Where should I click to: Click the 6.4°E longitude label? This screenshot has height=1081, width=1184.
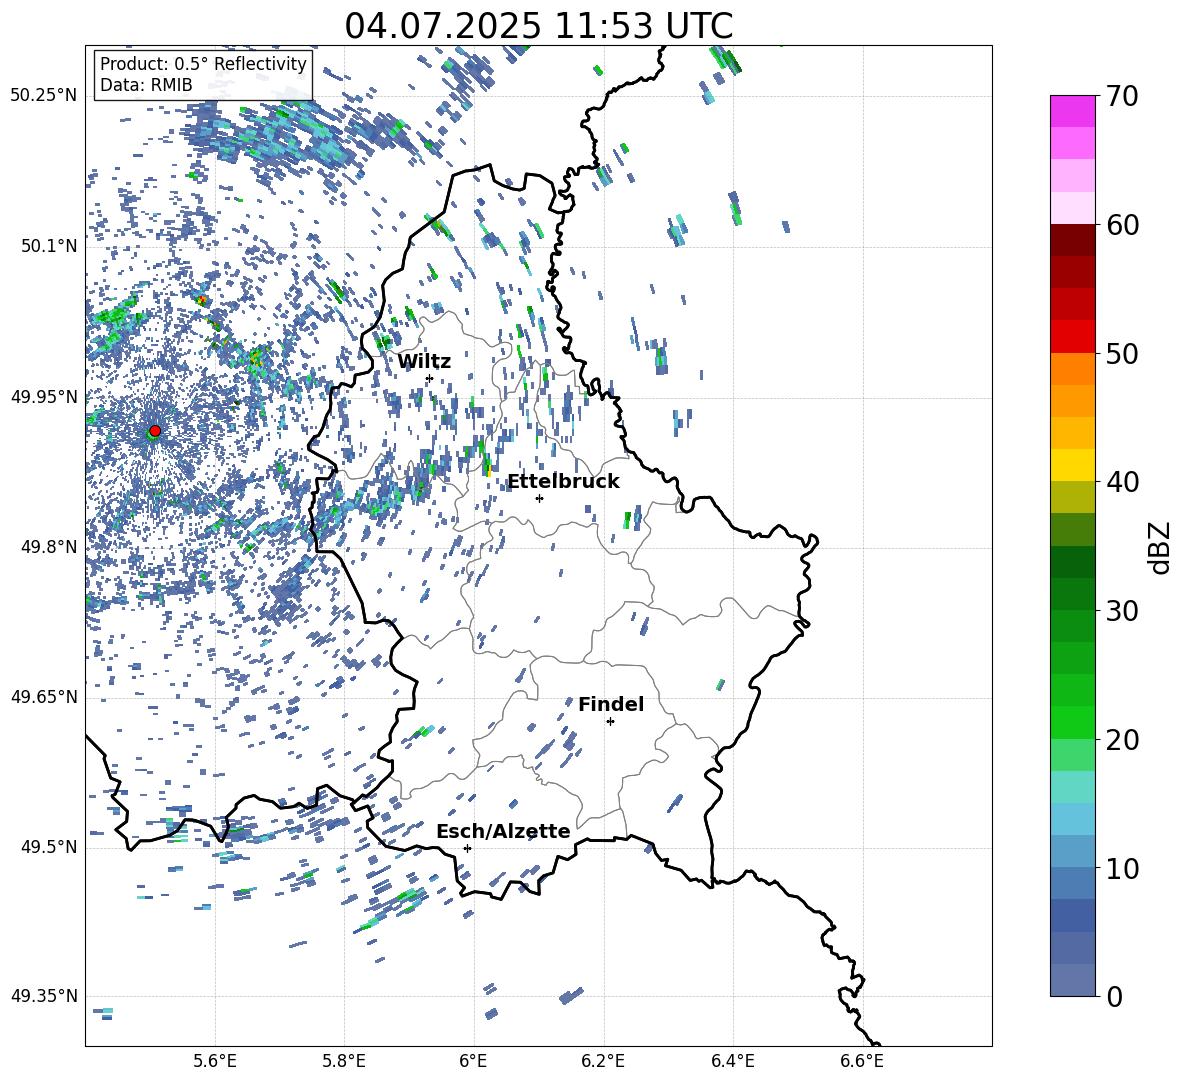tap(732, 1061)
